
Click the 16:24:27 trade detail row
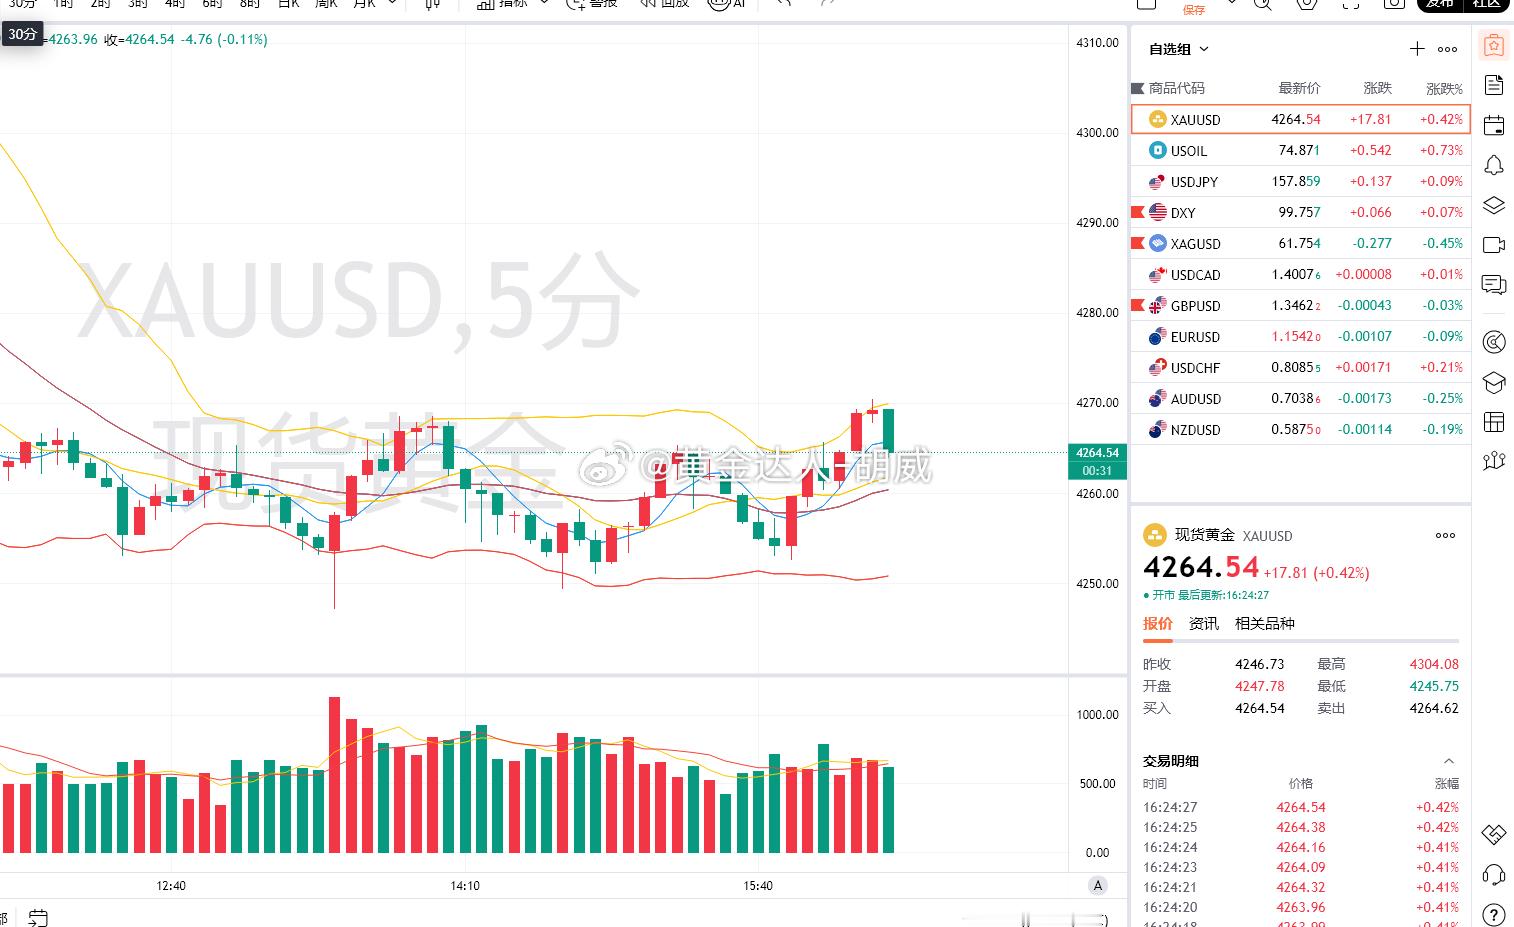click(x=1301, y=807)
